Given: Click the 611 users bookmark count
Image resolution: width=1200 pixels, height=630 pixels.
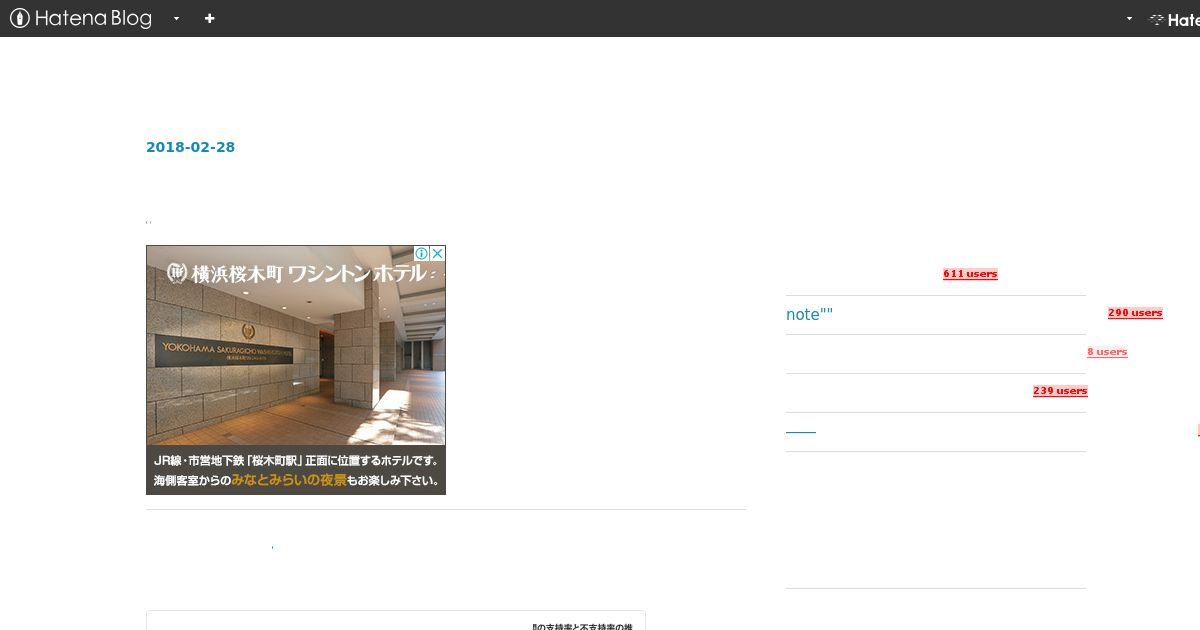Looking at the screenshot, I should click(970, 274).
